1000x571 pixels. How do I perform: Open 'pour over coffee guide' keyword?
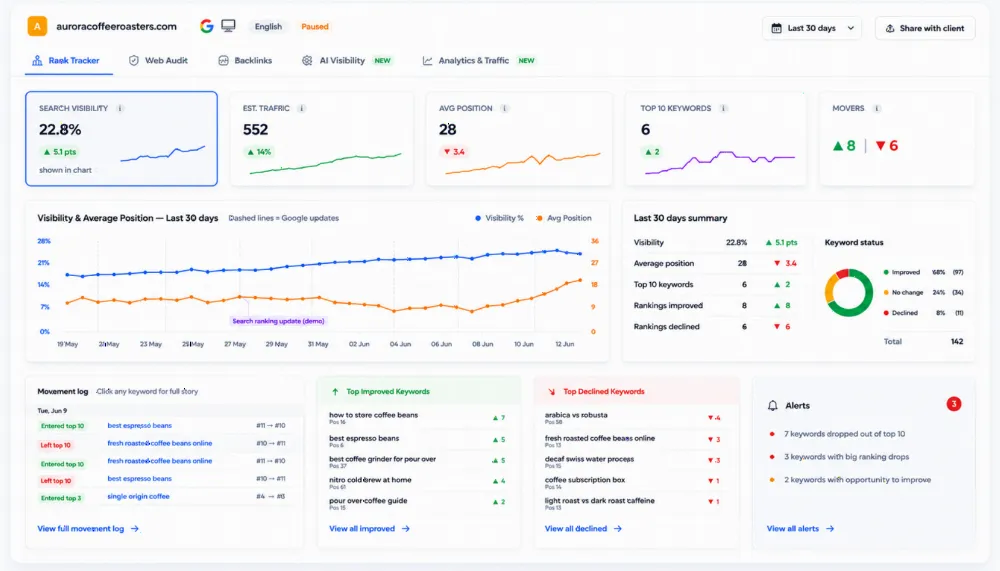click(368, 501)
